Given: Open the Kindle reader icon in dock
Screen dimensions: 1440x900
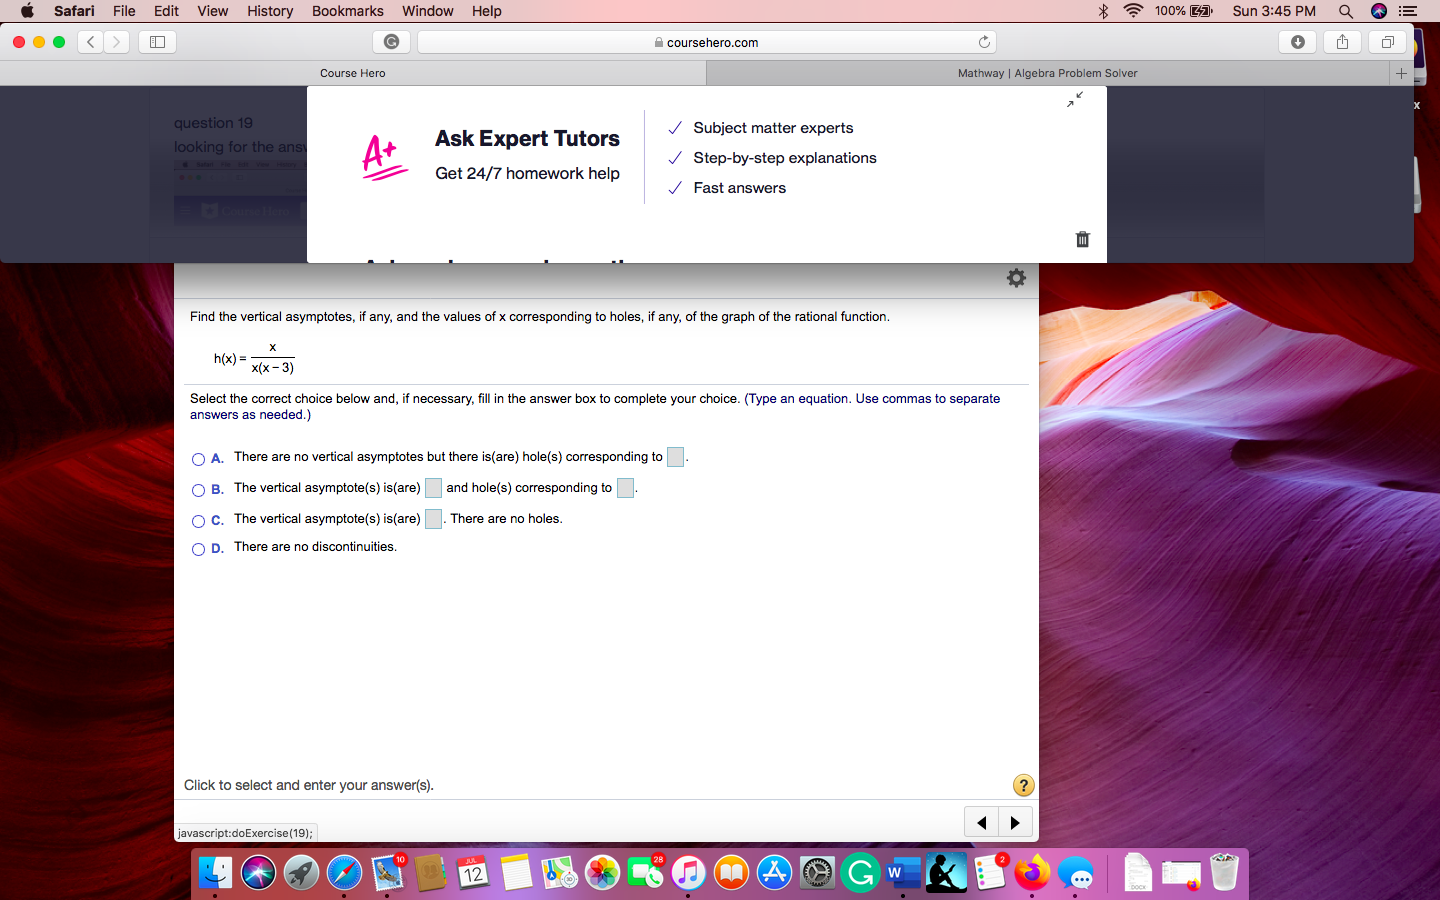Looking at the screenshot, I should coord(946,873).
